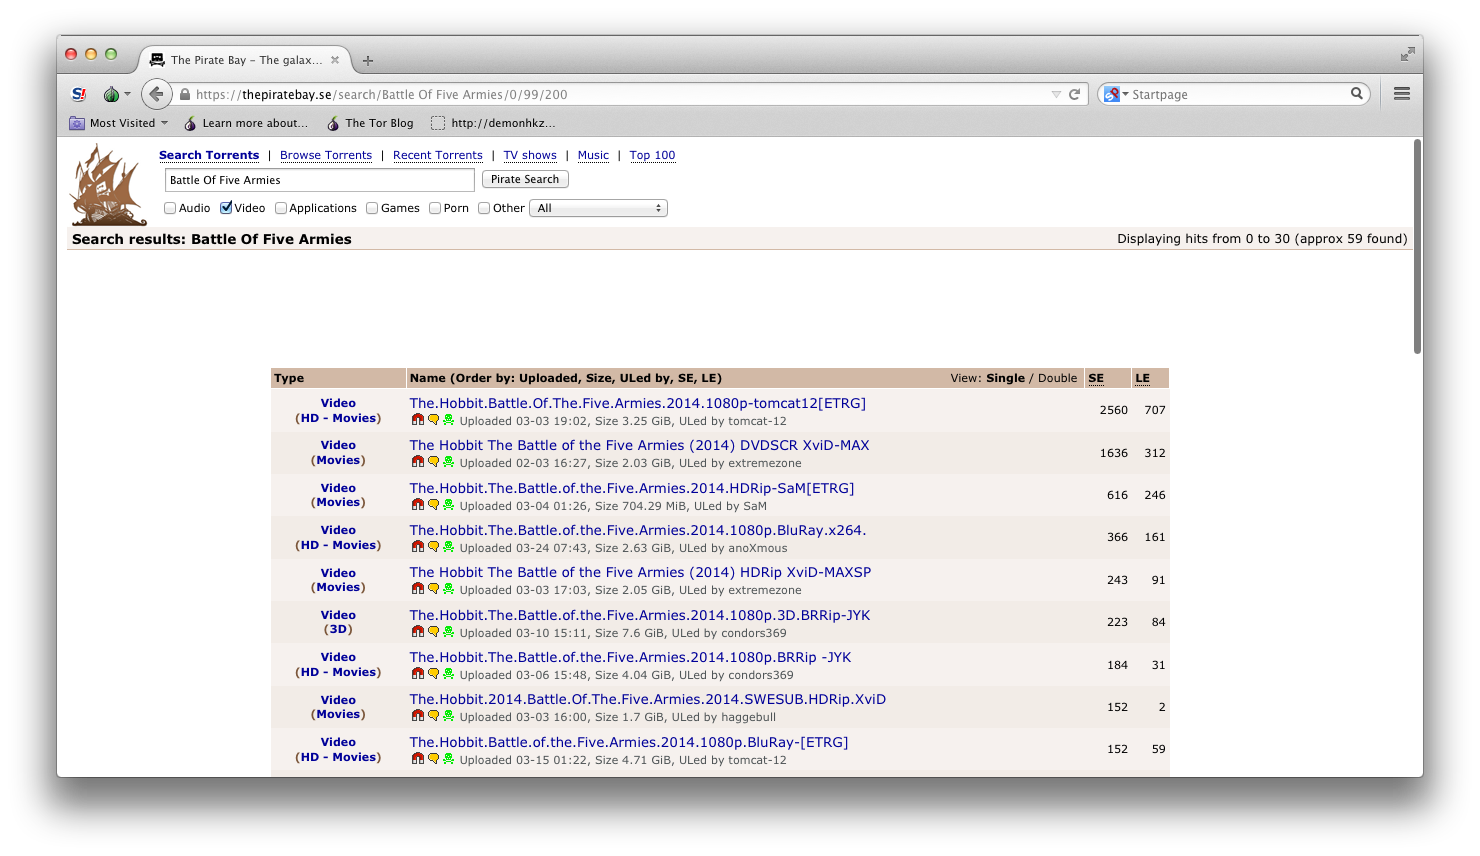Close The Pirate Bay tab
The height and width of the screenshot is (856, 1480).
tap(335, 60)
